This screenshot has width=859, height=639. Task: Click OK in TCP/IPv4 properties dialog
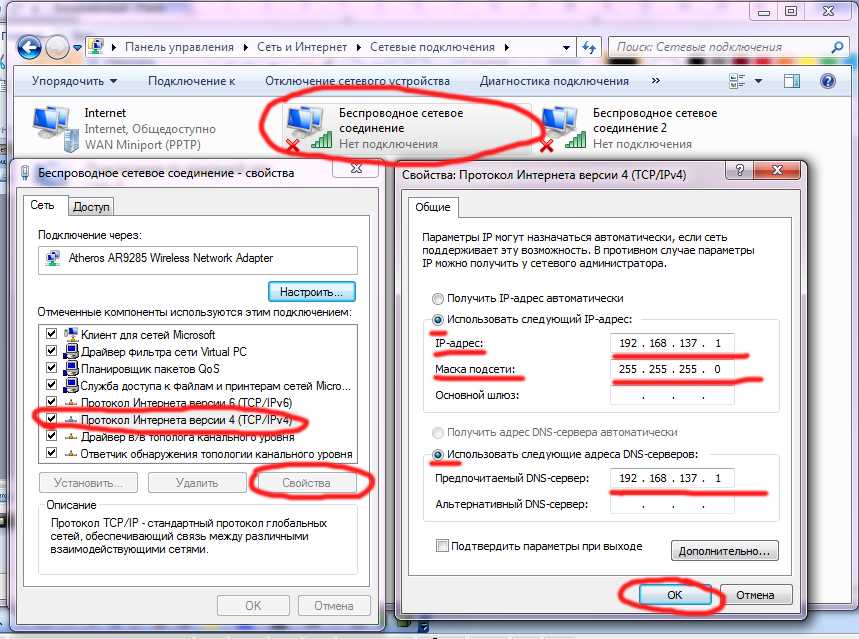tap(675, 595)
